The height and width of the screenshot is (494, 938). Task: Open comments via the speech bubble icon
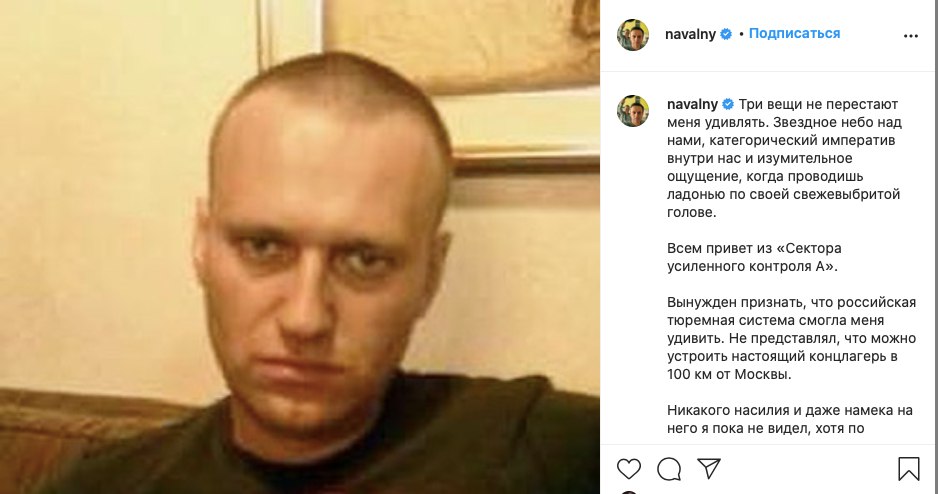669,469
